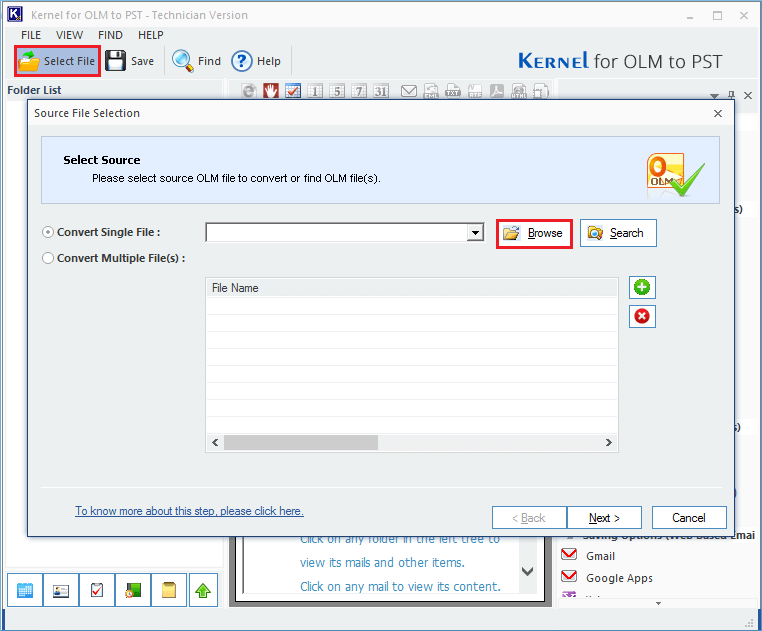The image size is (762, 631).
Task: Click the HTML export icon
Action: (x=519, y=91)
